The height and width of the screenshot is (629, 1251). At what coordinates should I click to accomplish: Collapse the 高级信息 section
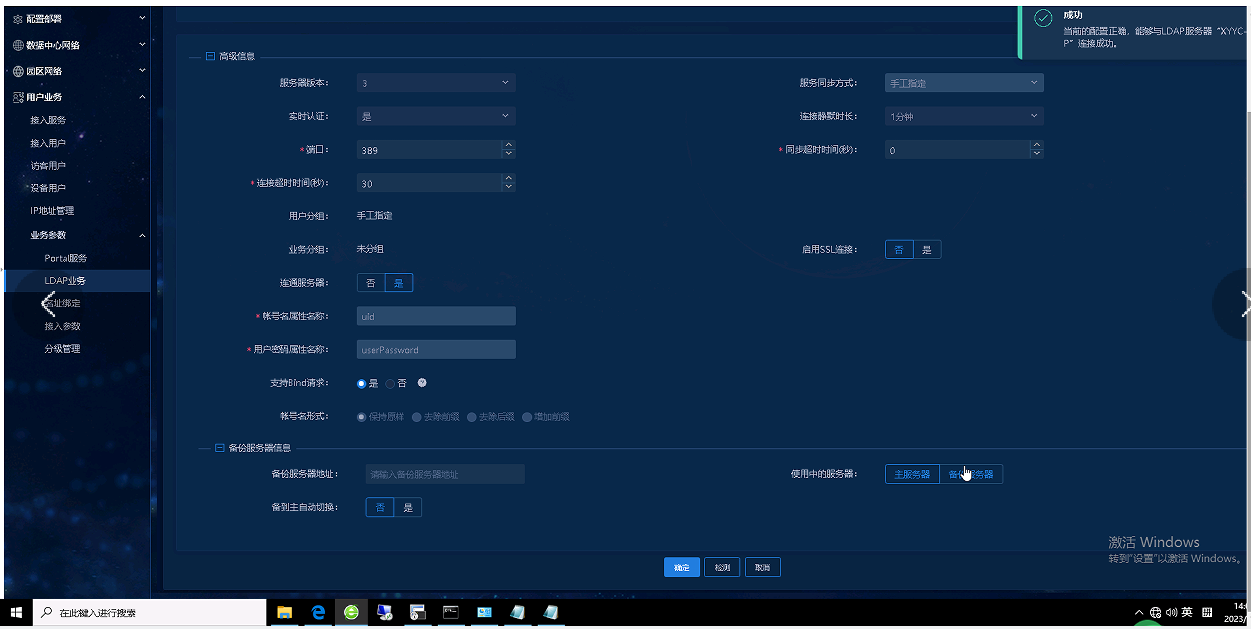point(210,56)
